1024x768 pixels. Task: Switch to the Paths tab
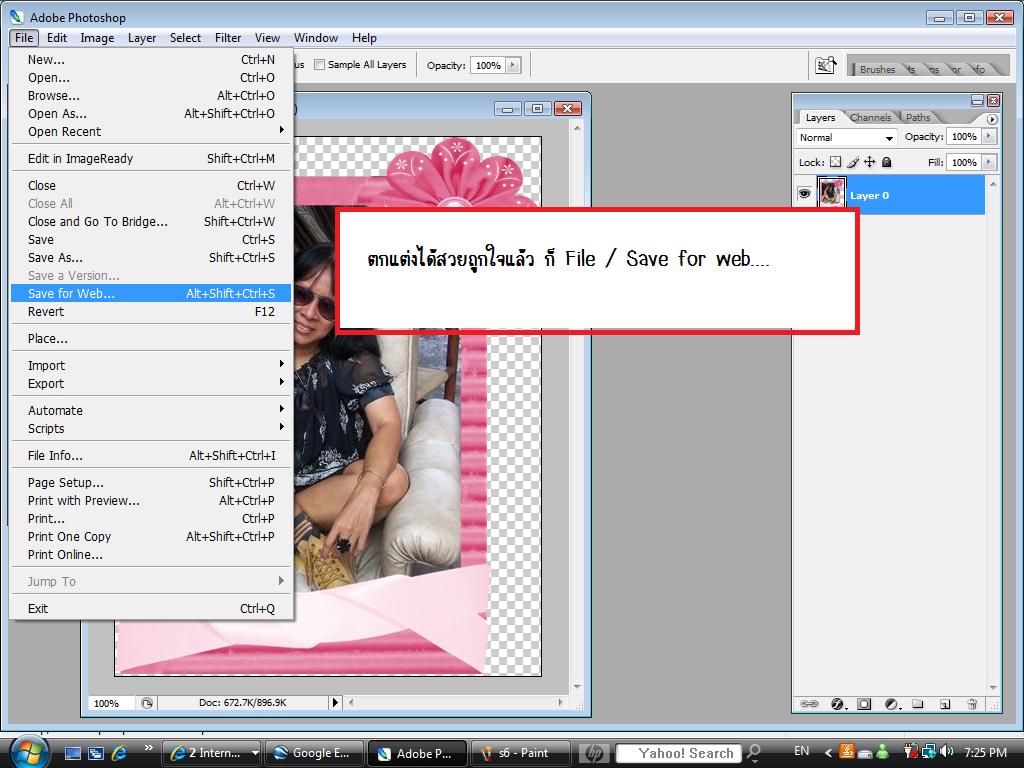tap(918, 118)
